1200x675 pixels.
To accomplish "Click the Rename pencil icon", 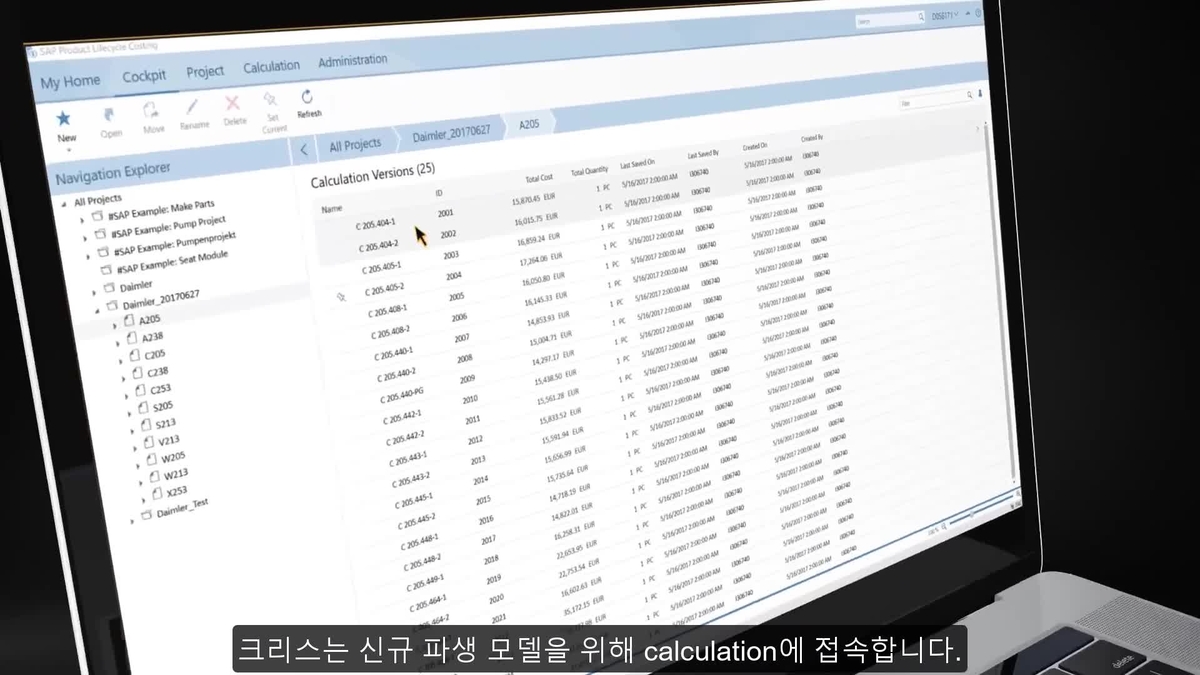I will coord(192,107).
